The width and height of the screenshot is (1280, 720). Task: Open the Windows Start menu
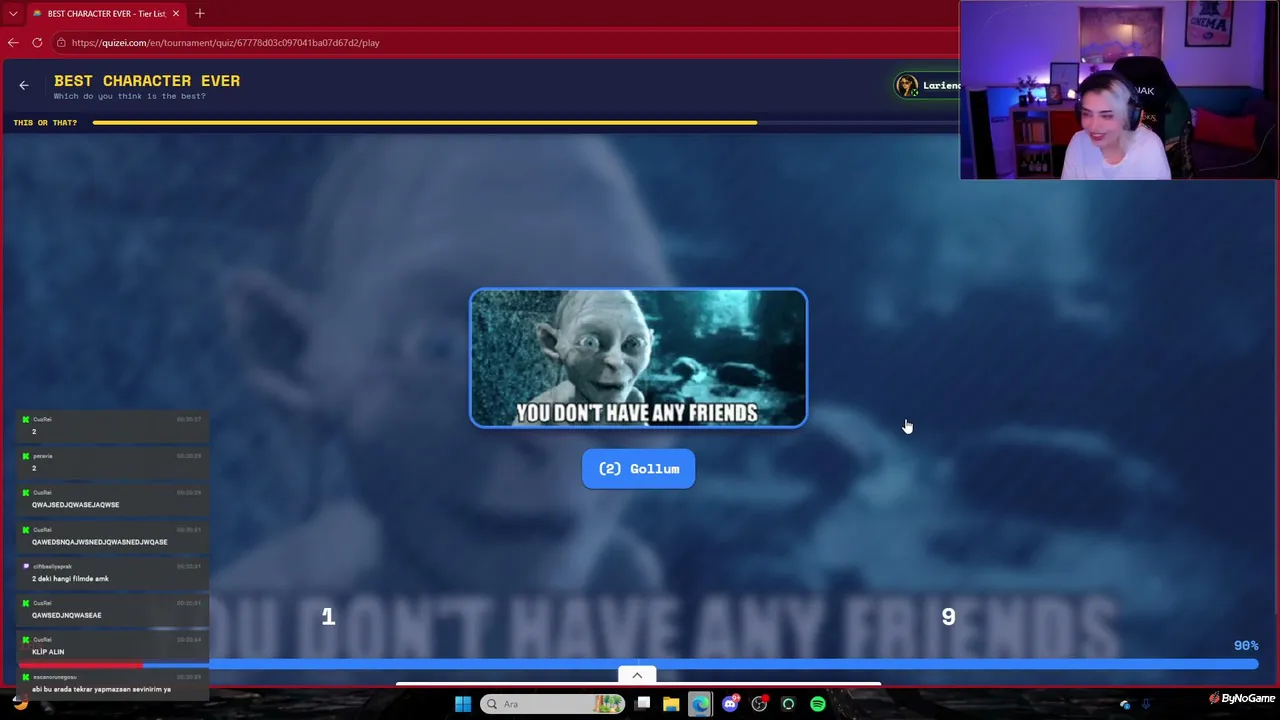point(462,704)
